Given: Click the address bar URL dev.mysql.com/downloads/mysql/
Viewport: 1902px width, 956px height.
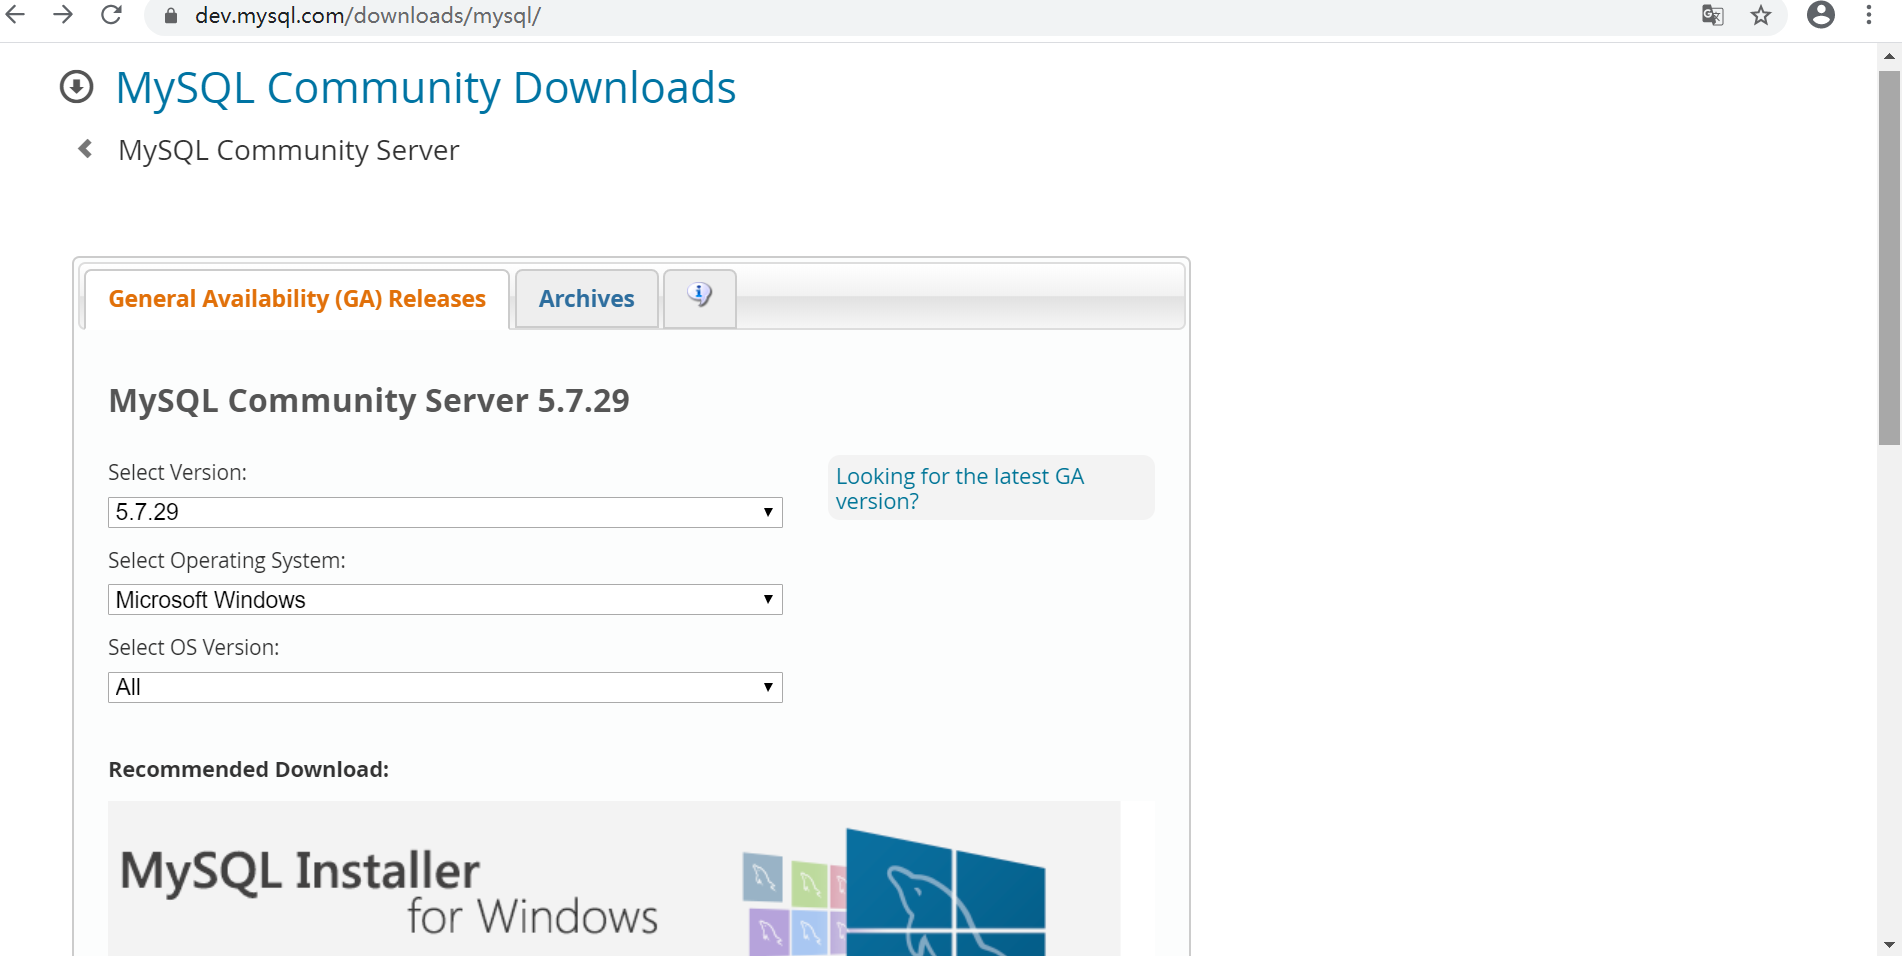Looking at the screenshot, I should (x=368, y=16).
